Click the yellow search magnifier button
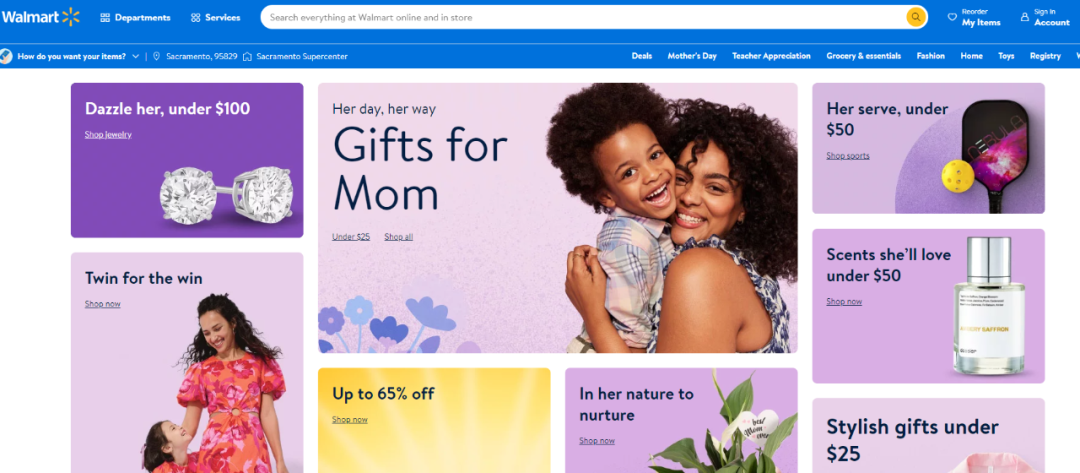Viewport: 1080px width, 473px height. [915, 17]
